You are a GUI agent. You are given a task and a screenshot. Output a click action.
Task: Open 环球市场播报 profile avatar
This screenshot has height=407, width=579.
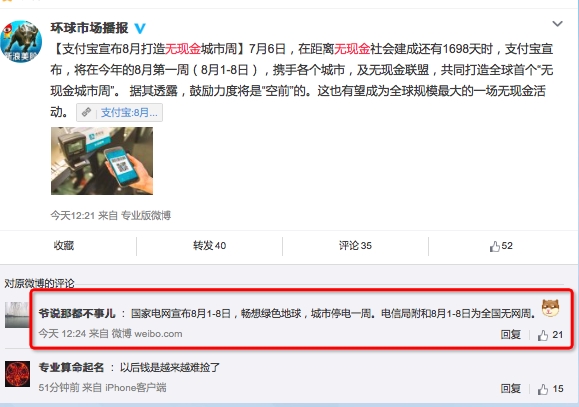click(x=21, y=41)
